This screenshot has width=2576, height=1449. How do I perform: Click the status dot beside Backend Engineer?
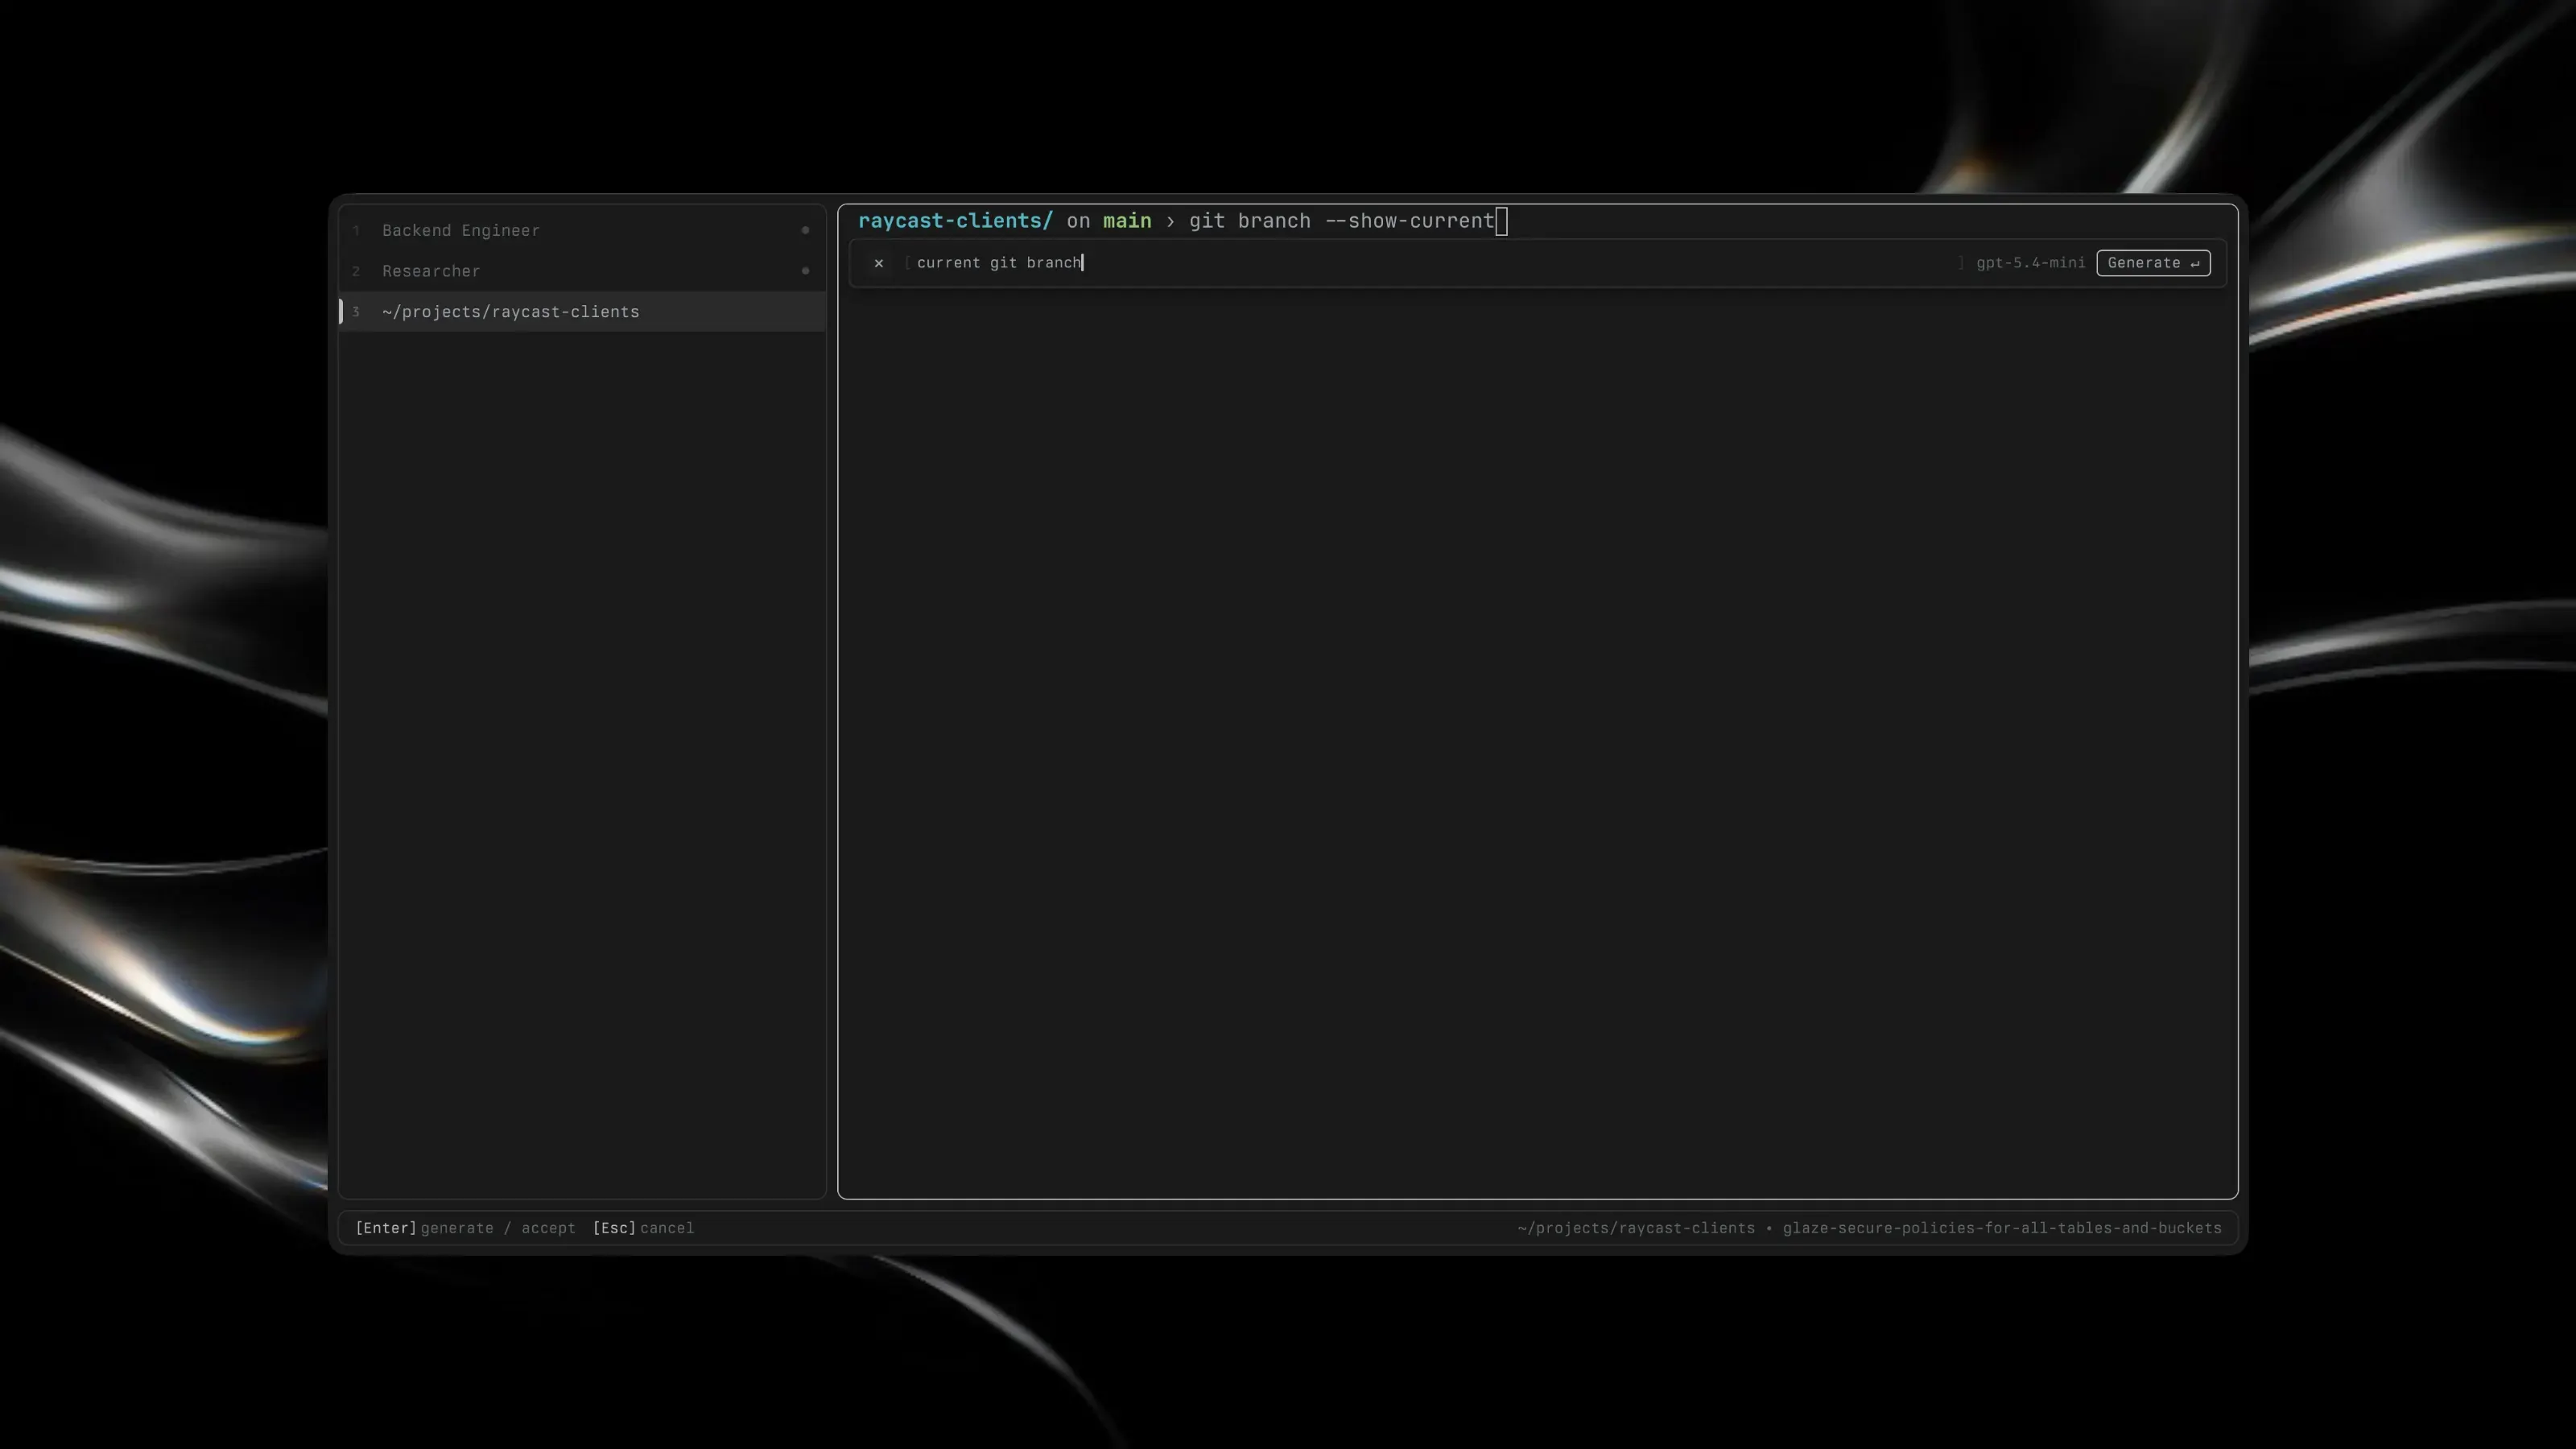805,231
